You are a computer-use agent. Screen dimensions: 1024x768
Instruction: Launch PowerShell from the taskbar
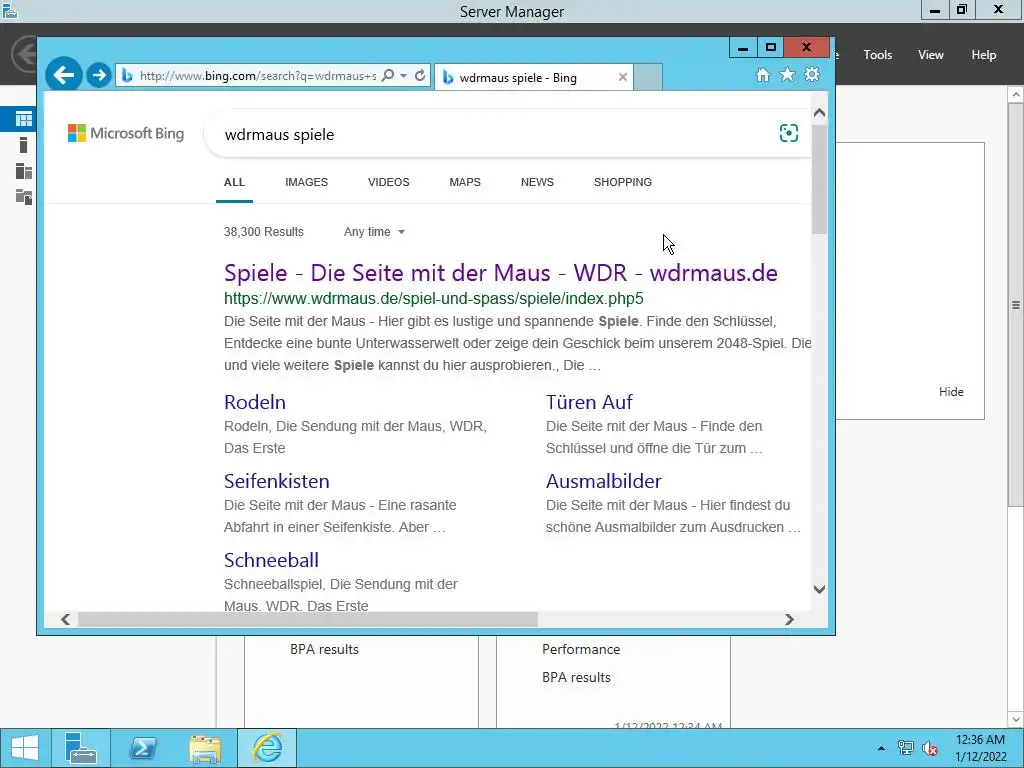[142, 748]
